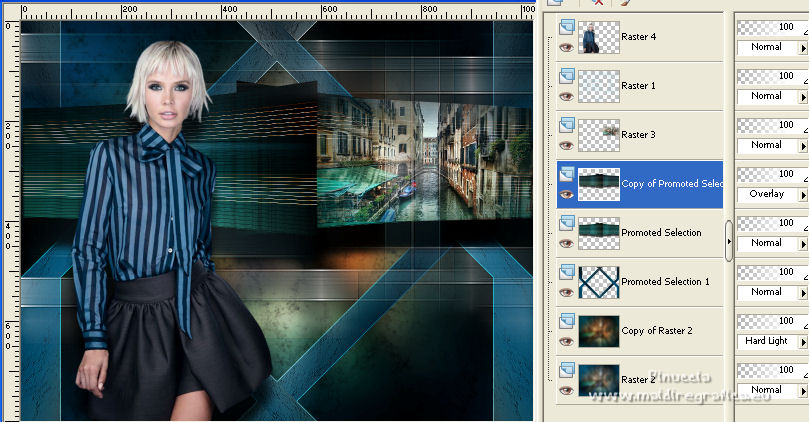Click the Raster 1 layer thumbnail
809x422 pixels.
tap(598, 86)
